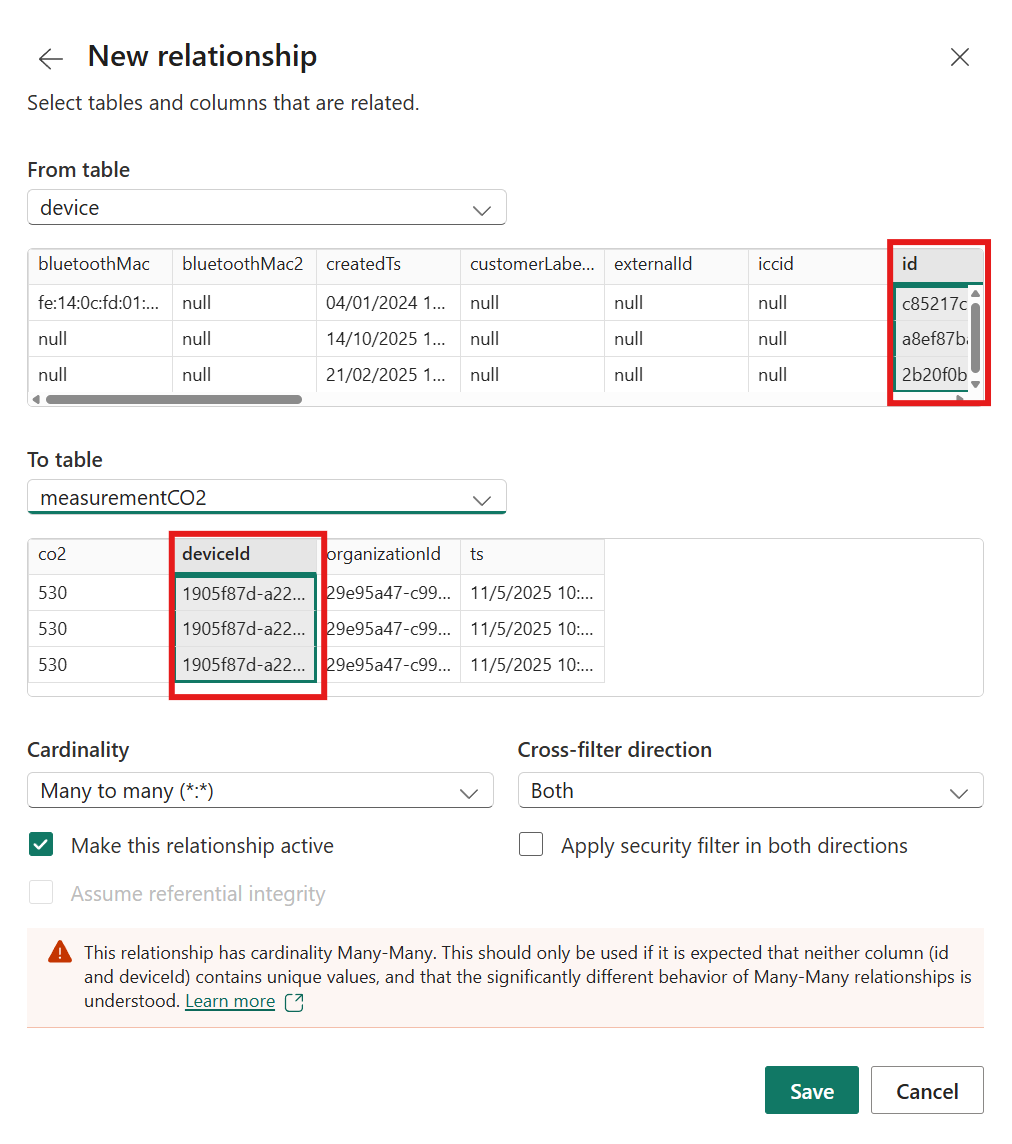1012x1144 pixels.
Task: Open the To table dropdown showing measurementCO2
Action: pyautogui.click(x=266, y=498)
